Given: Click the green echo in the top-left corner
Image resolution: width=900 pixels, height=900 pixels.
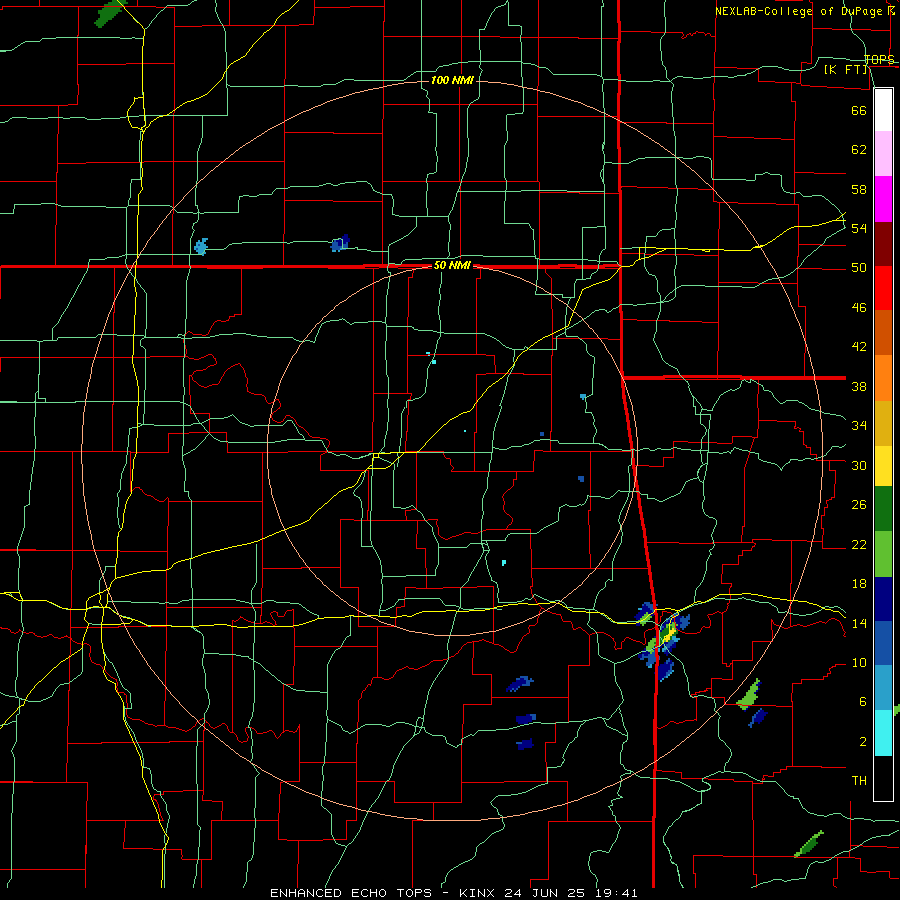Looking at the screenshot, I should click(x=110, y=12).
